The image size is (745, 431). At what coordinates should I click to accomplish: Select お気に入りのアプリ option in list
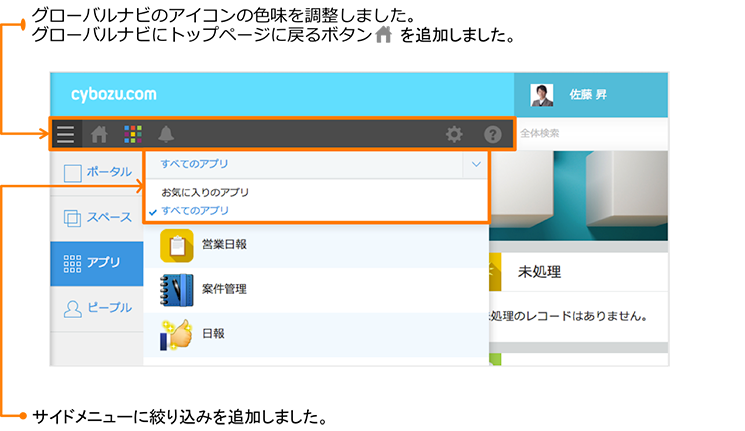[x=205, y=192]
